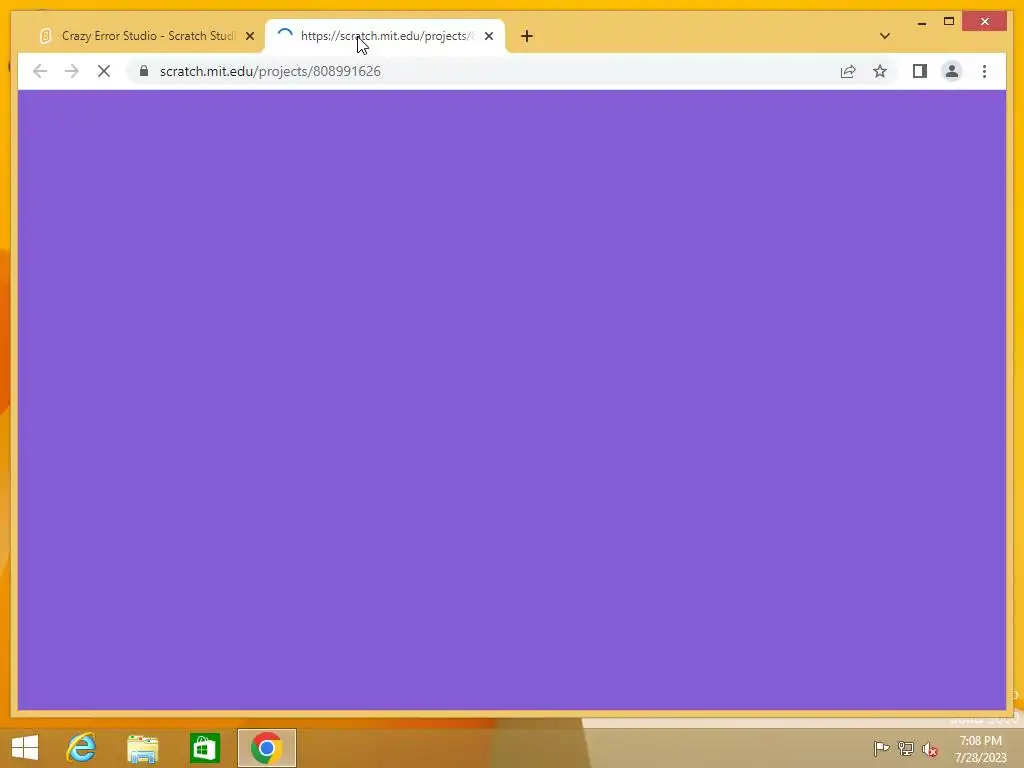View site security lock information

[x=144, y=71]
